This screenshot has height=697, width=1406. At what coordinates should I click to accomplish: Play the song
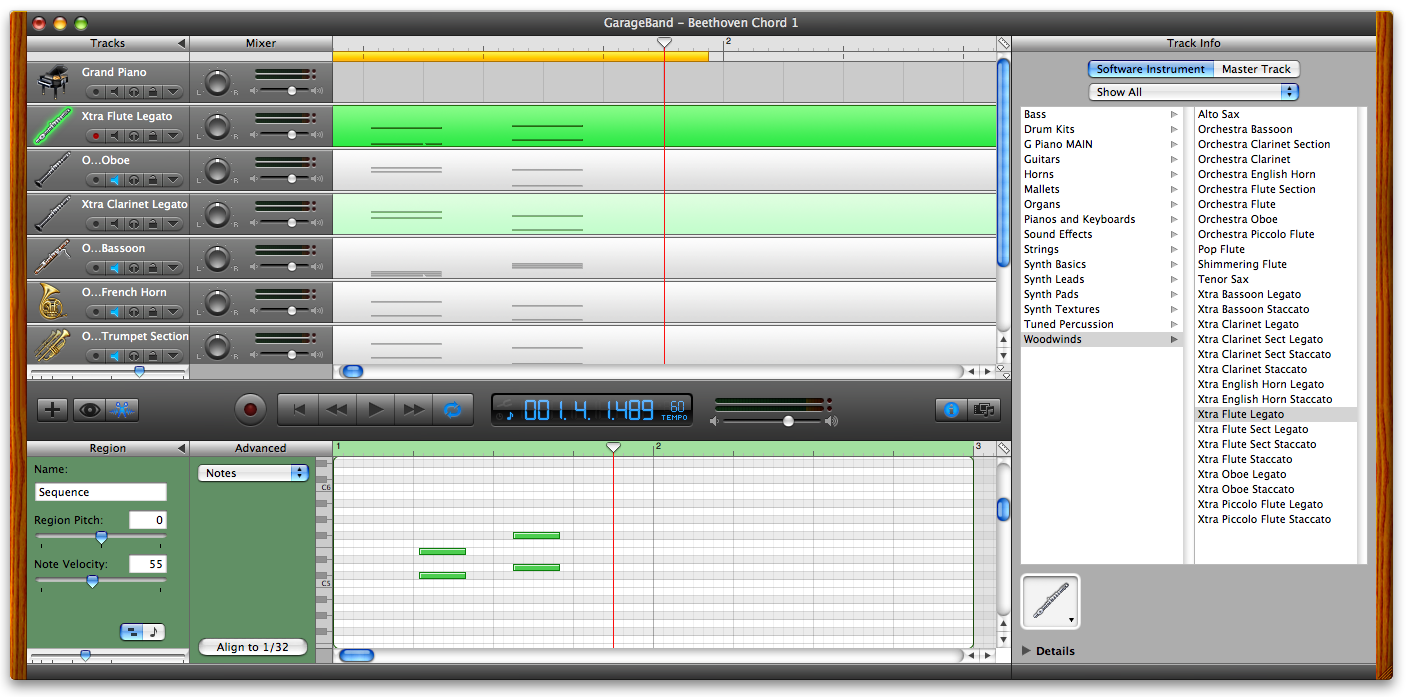[x=376, y=409]
